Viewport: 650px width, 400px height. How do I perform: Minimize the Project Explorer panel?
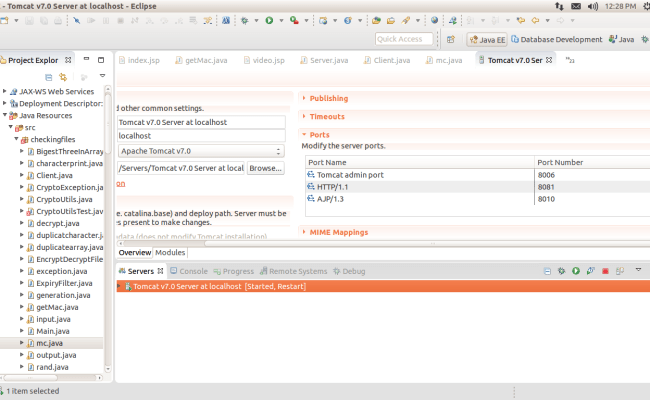coord(86,59)
